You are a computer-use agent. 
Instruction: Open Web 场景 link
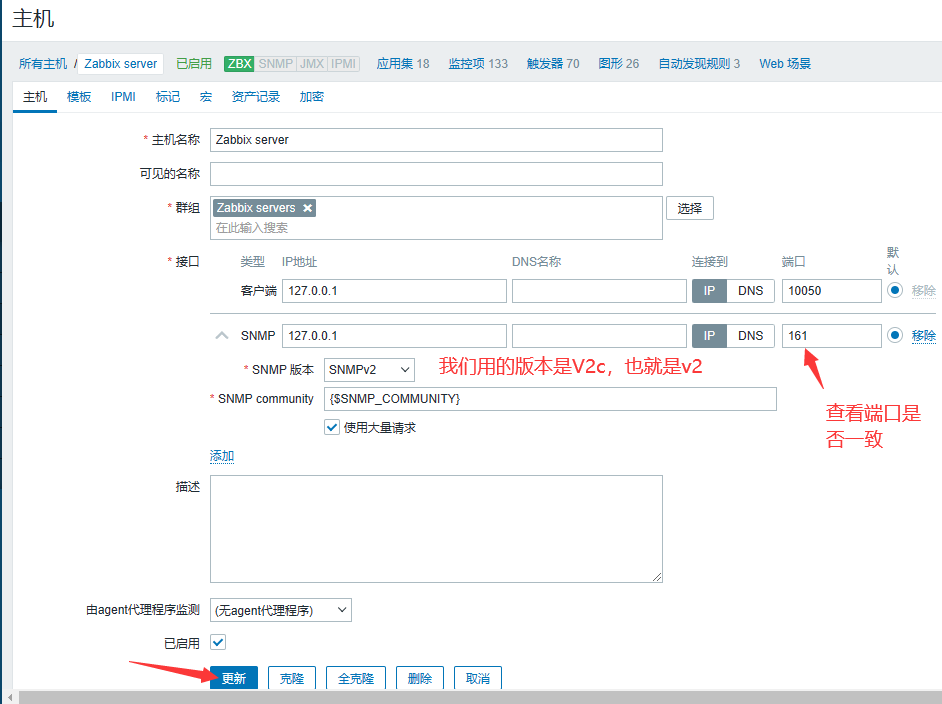pyautogui.click(x=785, y=64)
